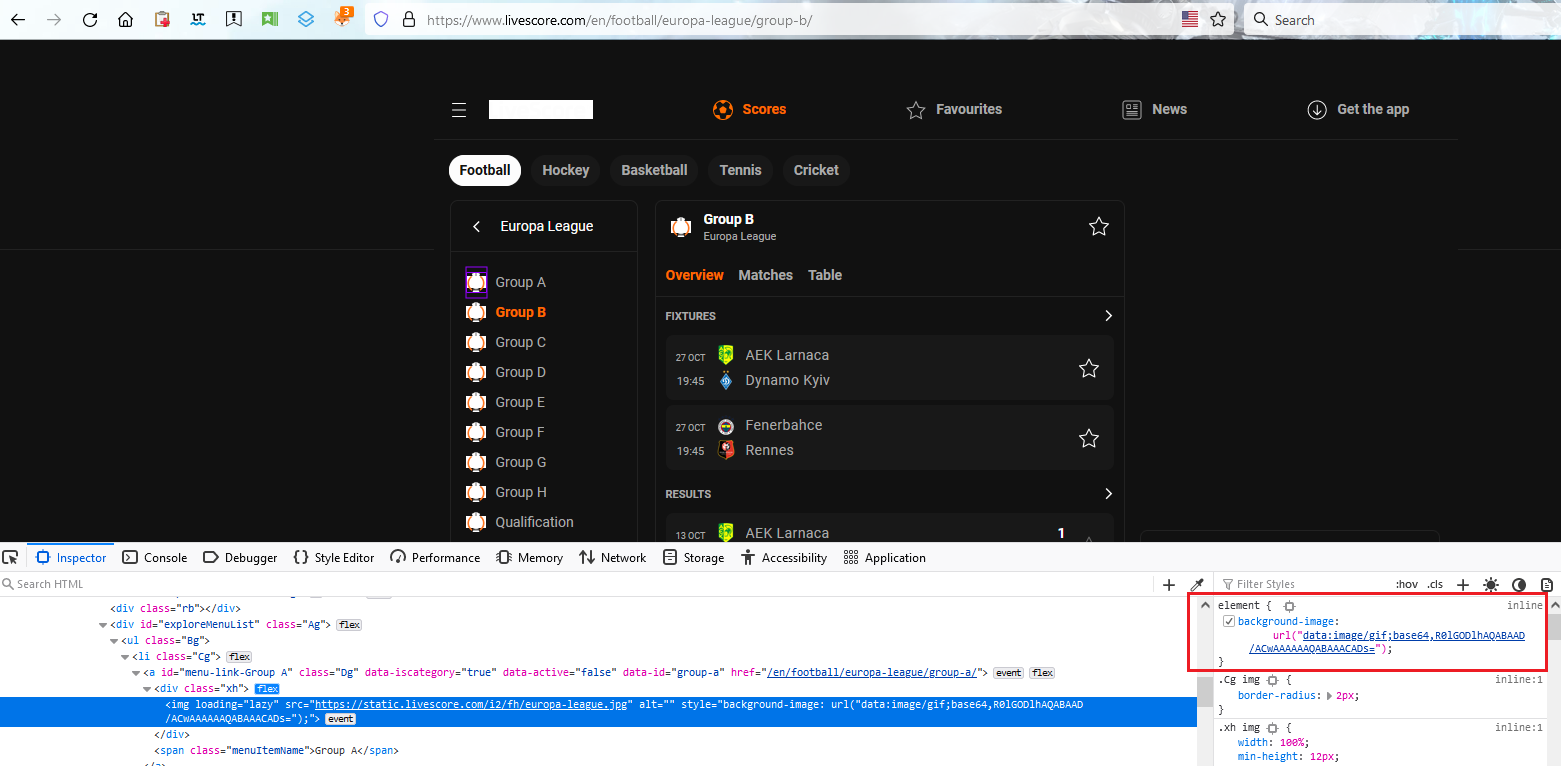Switch to the Console tab
This screenshot has height=766, width=1561.
coord(154,558)
